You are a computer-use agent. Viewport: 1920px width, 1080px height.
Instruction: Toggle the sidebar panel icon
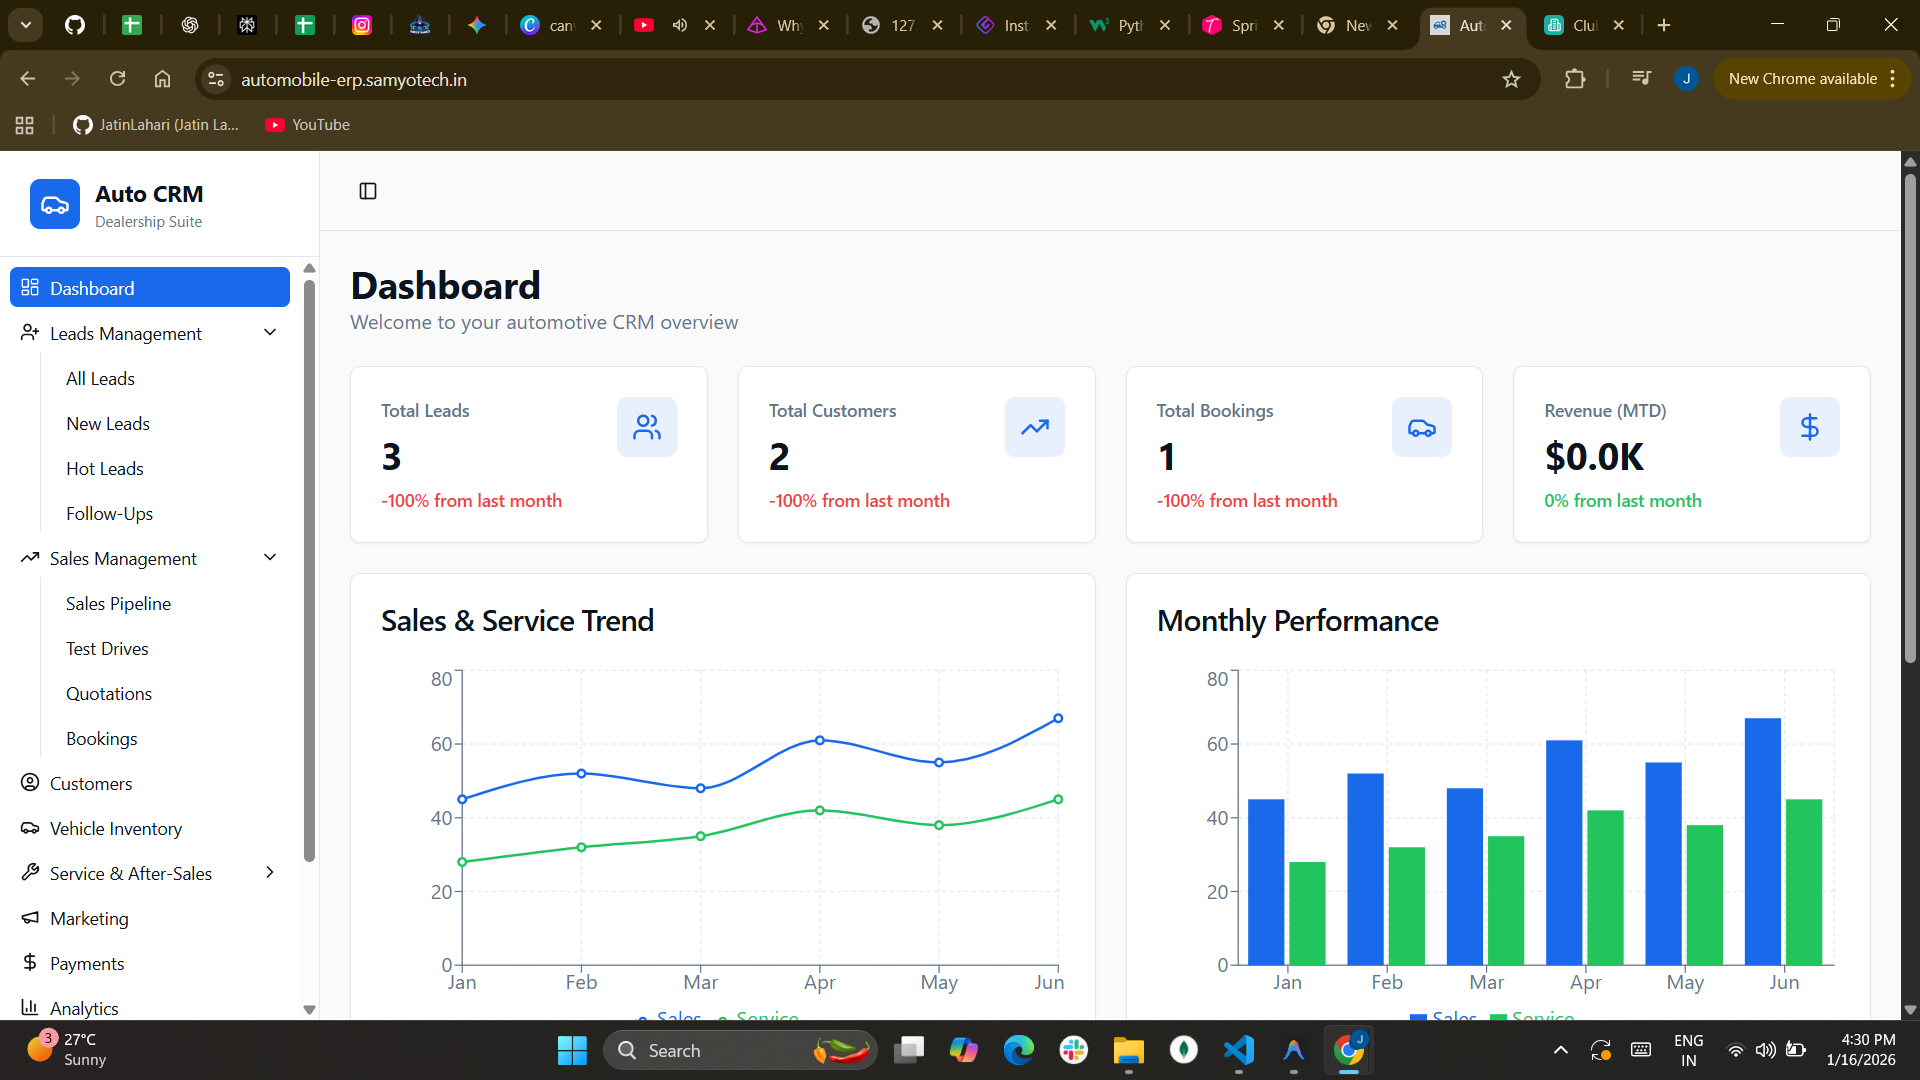368,191
